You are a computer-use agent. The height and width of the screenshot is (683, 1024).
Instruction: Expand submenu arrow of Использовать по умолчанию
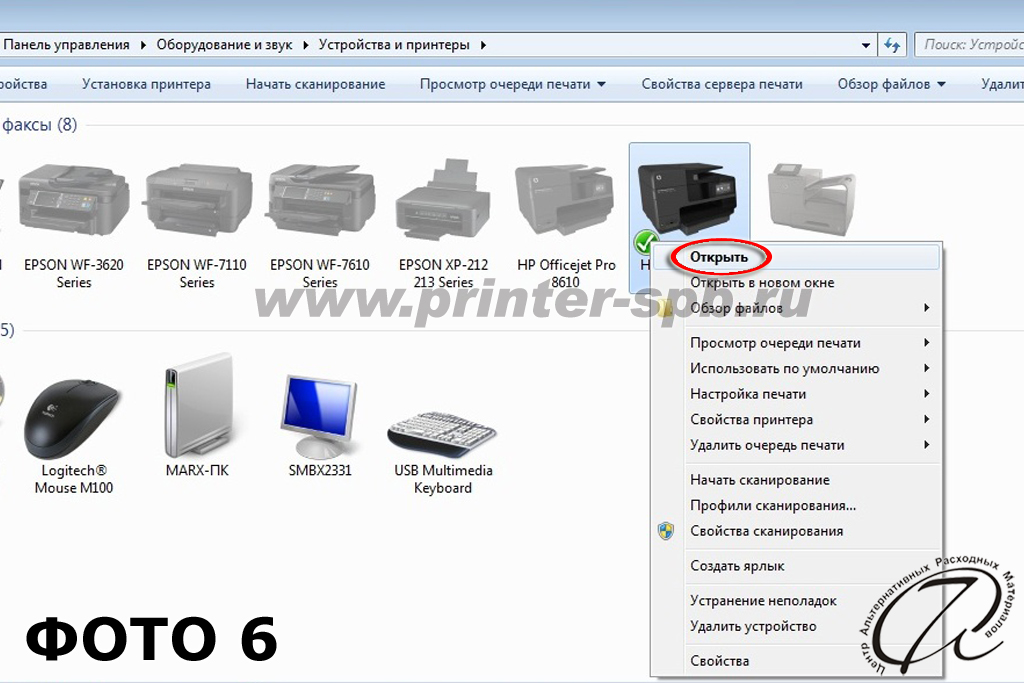click(x=927, y=368)
